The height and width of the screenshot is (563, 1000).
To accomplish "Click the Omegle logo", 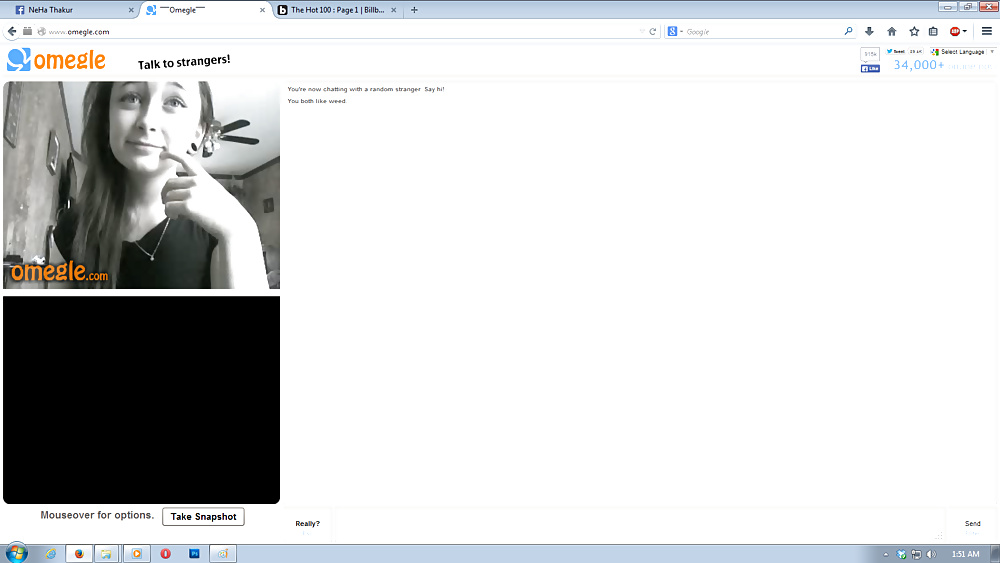I will [x=56, y=60].
